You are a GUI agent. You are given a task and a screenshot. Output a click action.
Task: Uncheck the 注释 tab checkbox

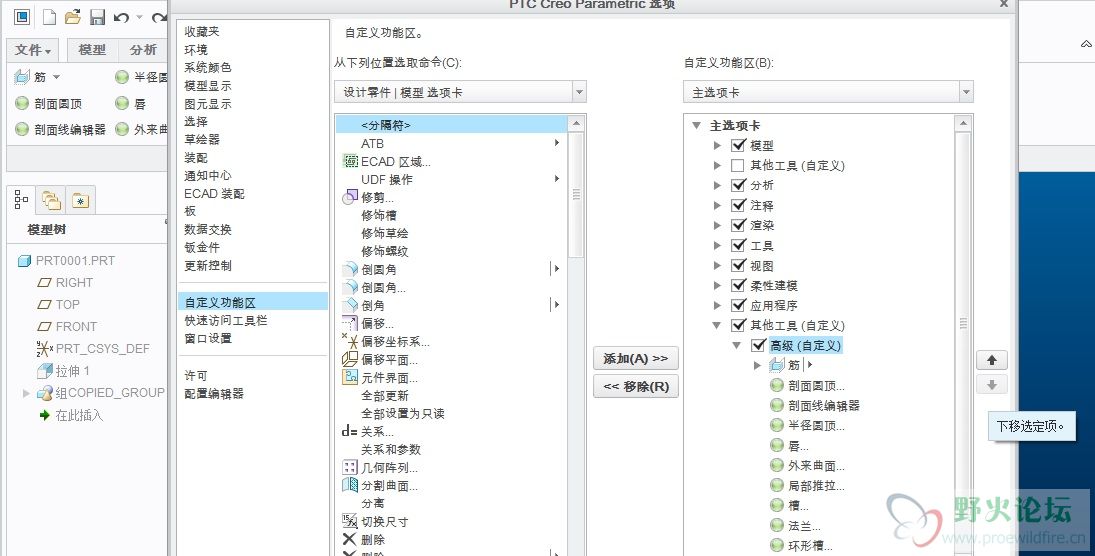(738, 205)
